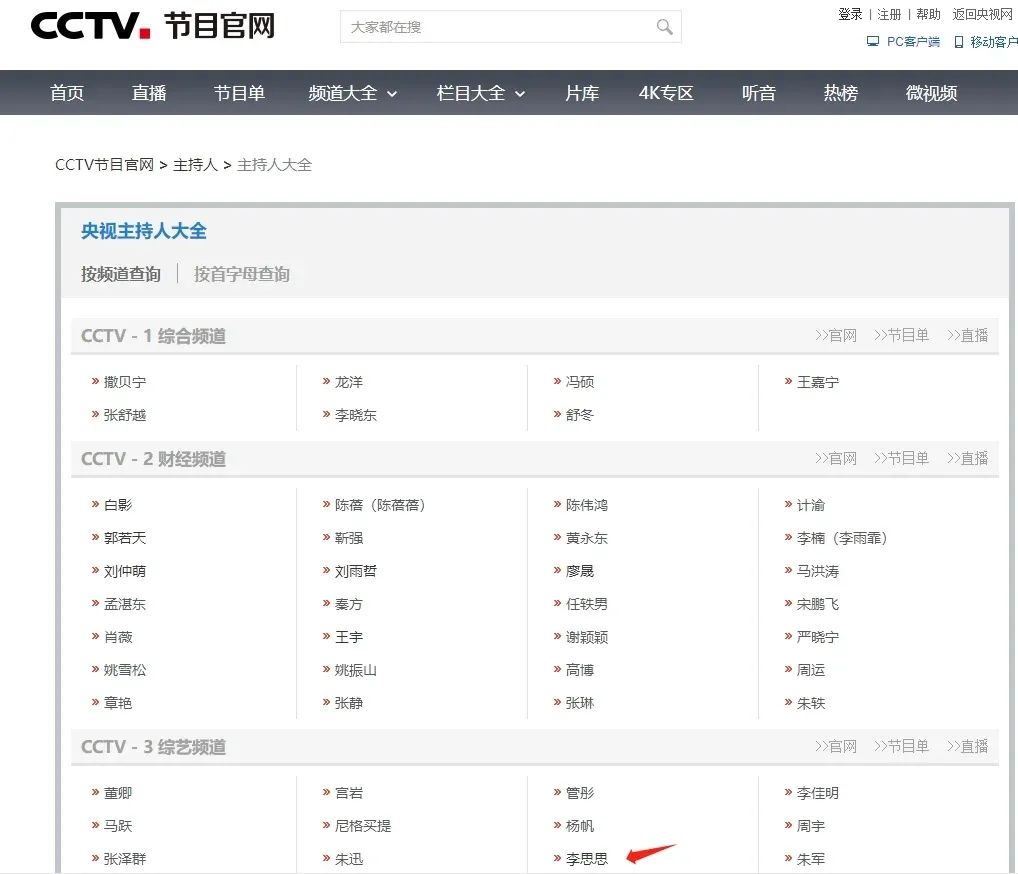Open CCTV-1 综合频道 >>官网 link
Viewport: 1018px width, 874px height.
836,336
